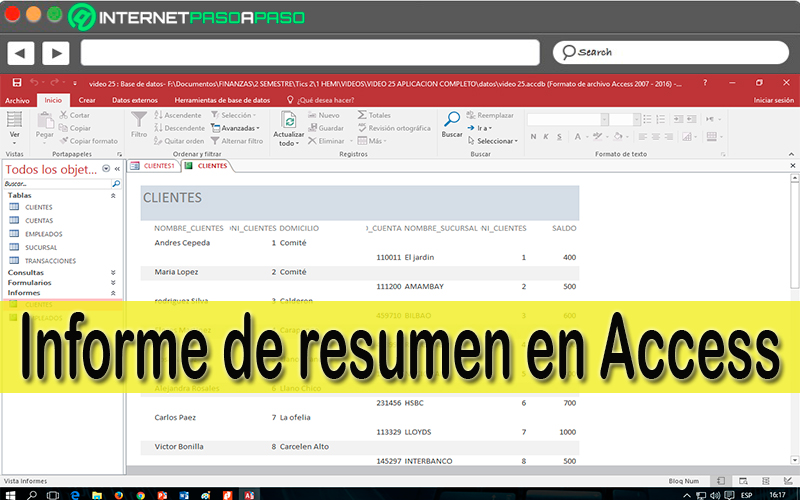Toggle Totales sigma row
Image resolution: width=800 pixels, height=500 pixels.
374,115
